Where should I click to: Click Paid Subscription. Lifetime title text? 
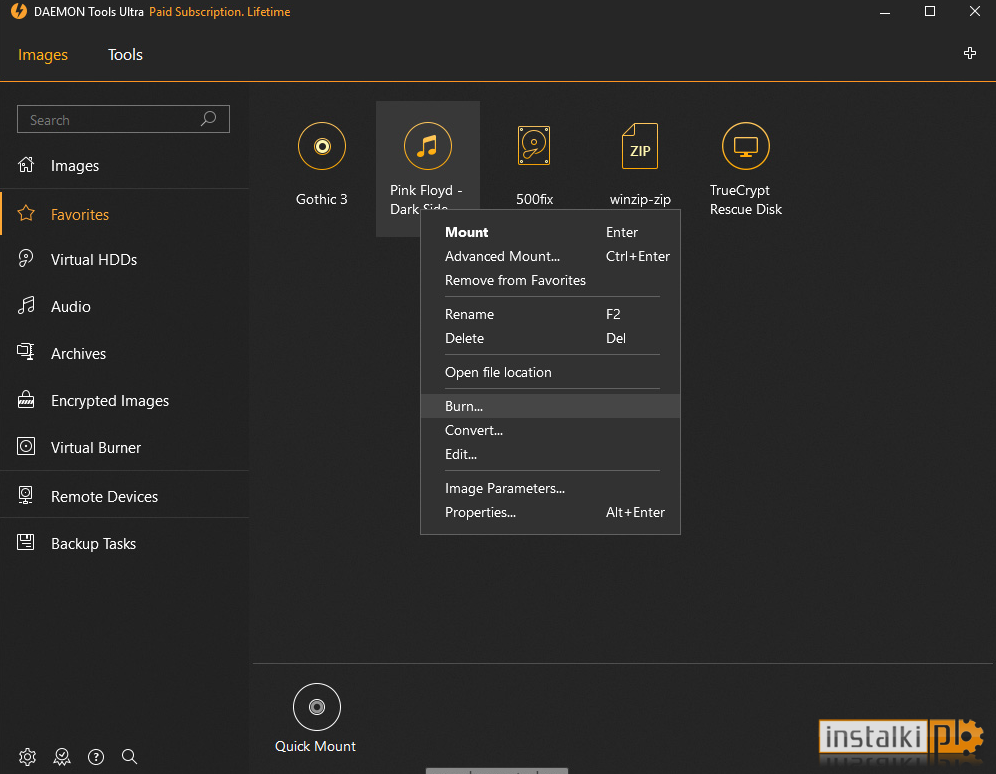pyautogui.click(x=220, y=12)
